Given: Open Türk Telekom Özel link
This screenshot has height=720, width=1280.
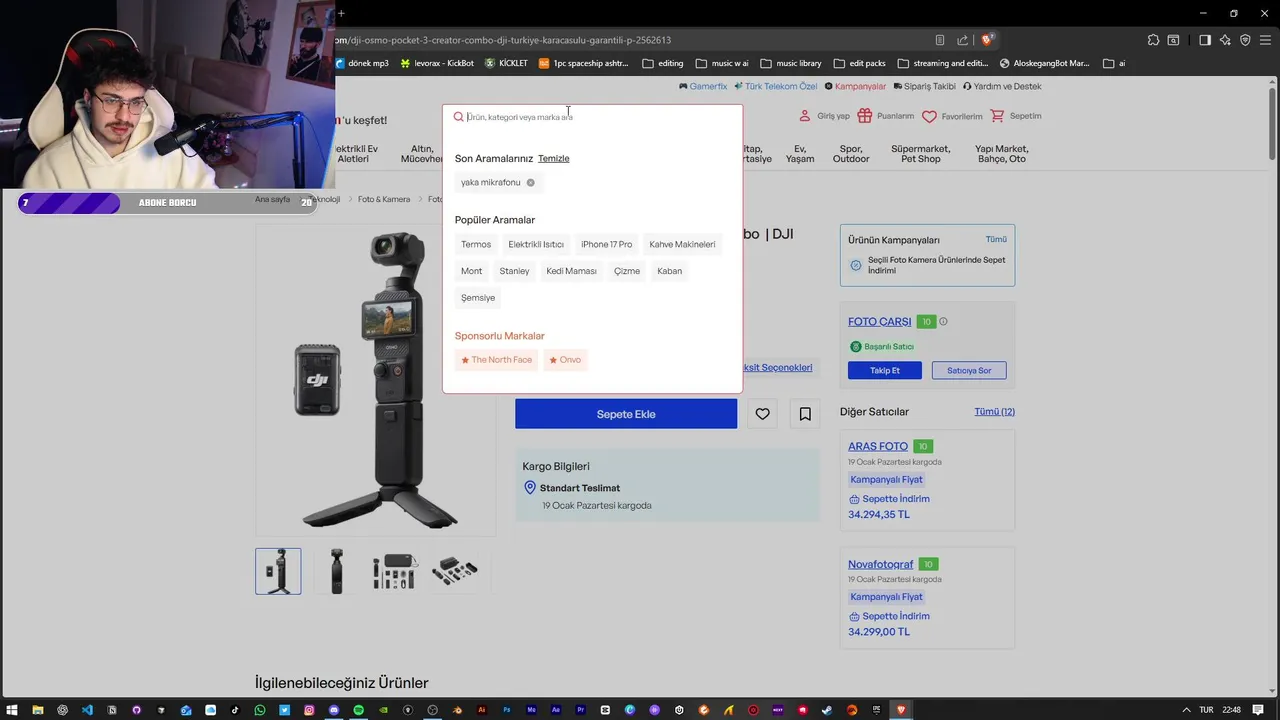Looking at the screenshot, I should 775,87.
